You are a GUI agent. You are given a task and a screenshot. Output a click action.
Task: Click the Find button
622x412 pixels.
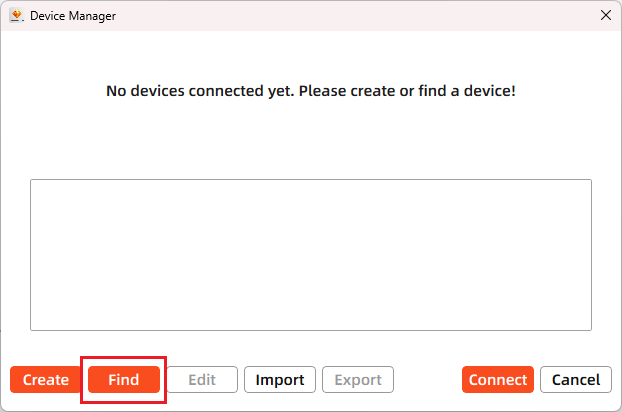click(124, 380)
